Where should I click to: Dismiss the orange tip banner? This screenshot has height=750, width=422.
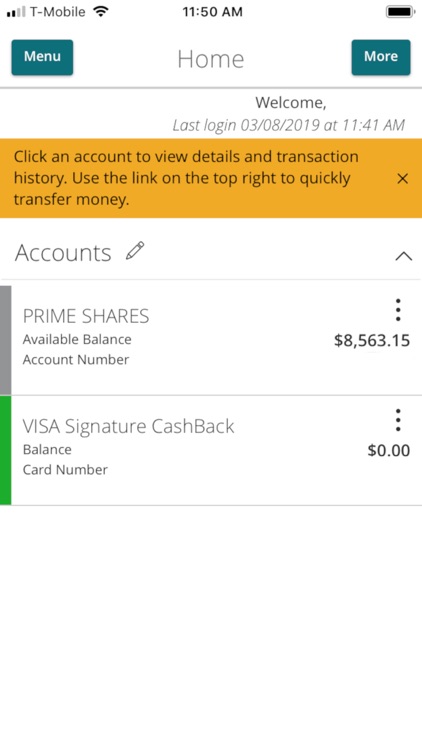(x=403, y=178)
